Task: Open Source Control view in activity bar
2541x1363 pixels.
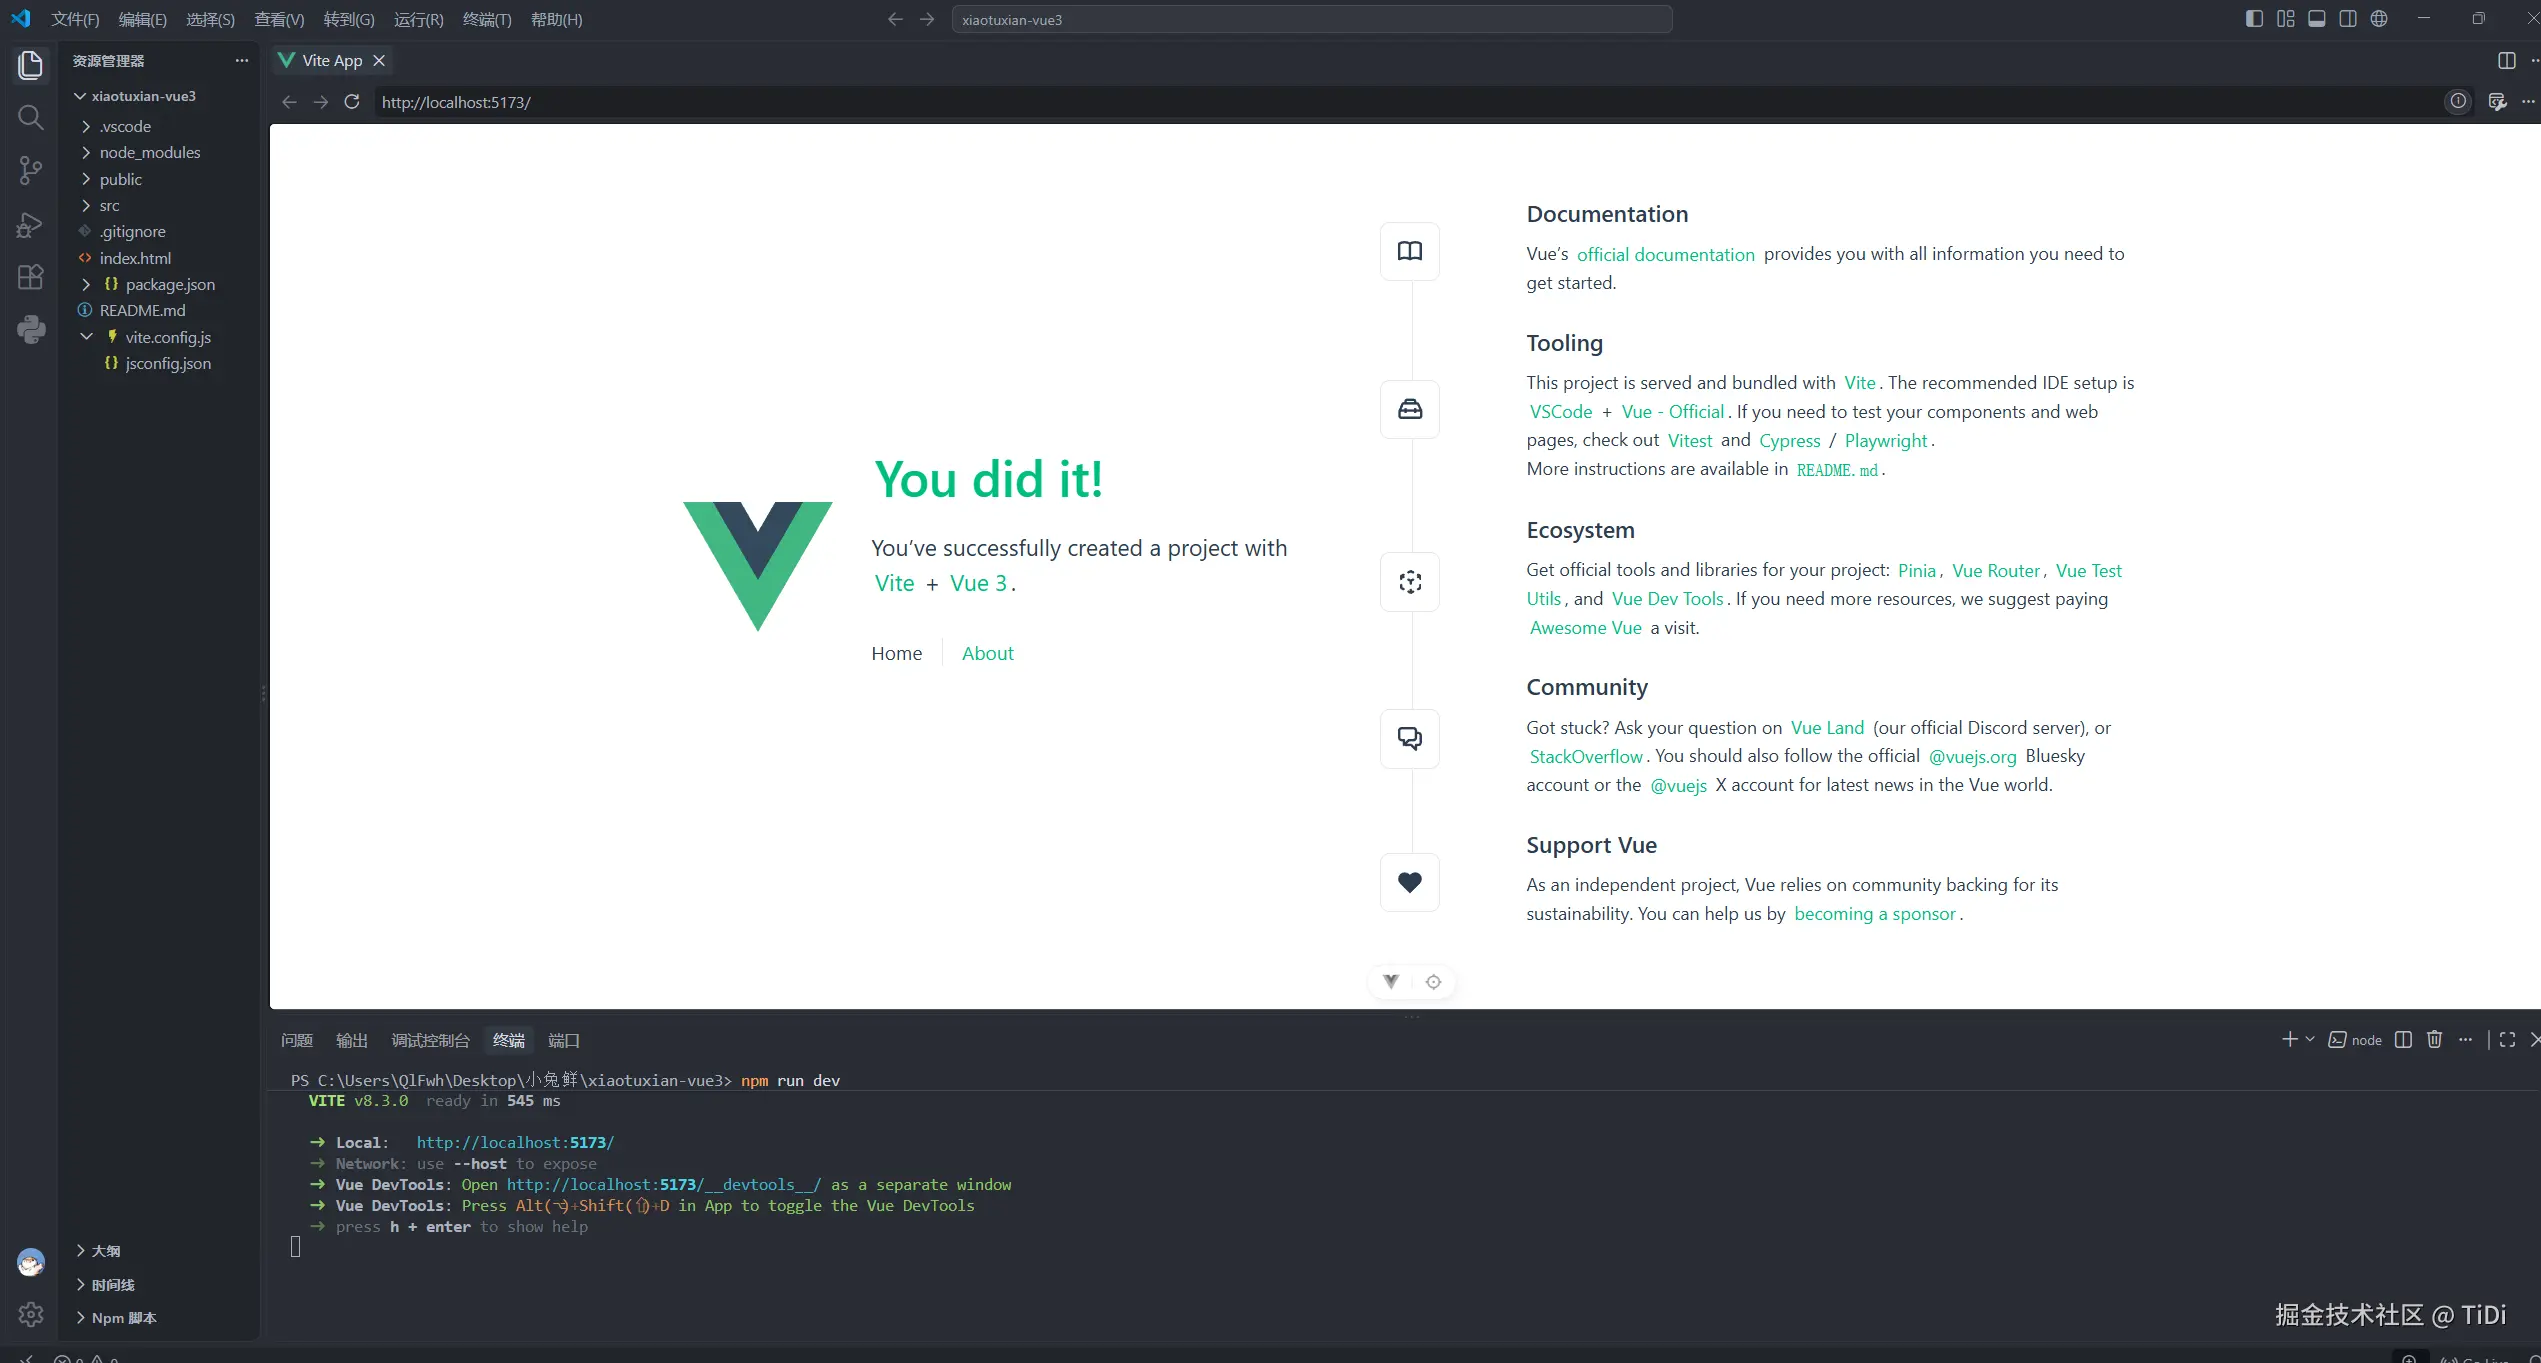Action: click(31, 171)
